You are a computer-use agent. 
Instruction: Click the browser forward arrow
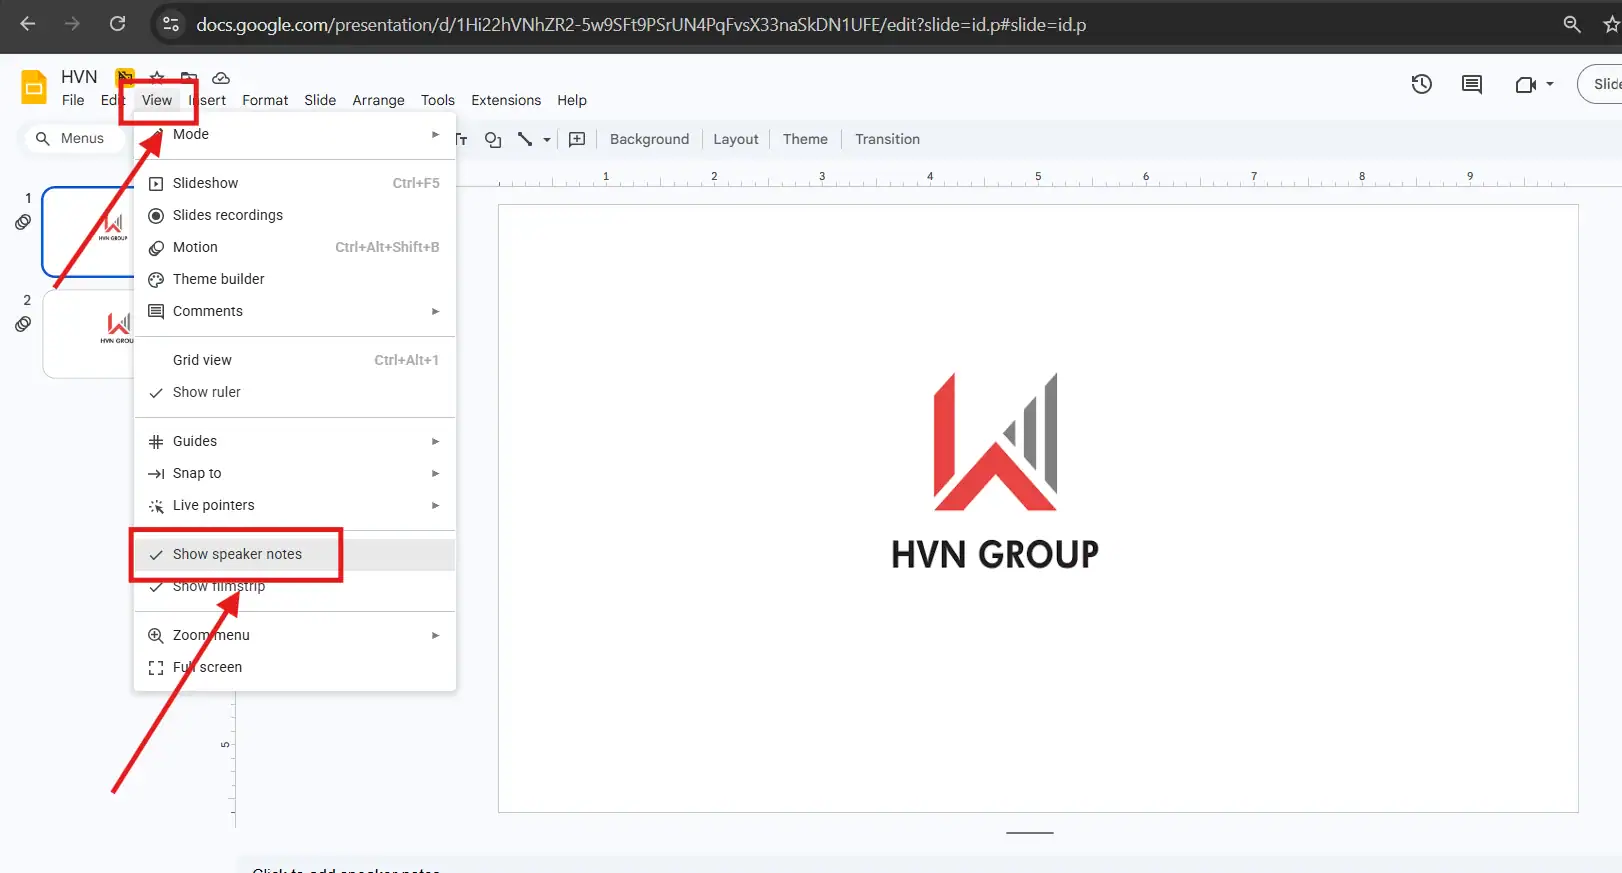click(72, 24)
